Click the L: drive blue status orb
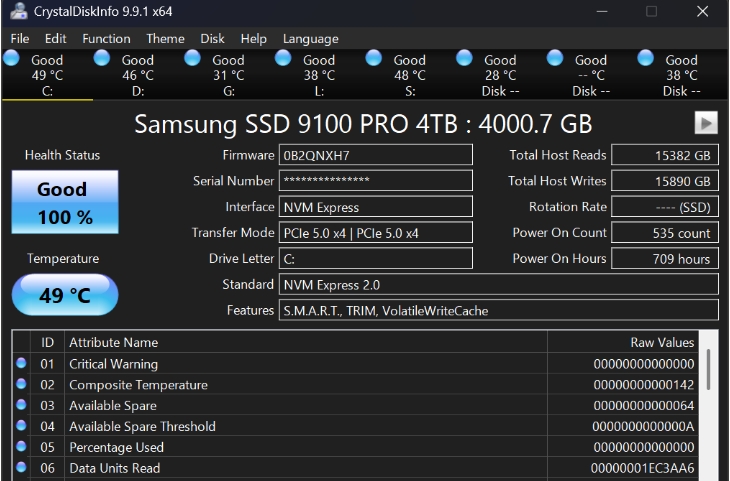The width and height of the screenshot is (730, 481). 283,58
